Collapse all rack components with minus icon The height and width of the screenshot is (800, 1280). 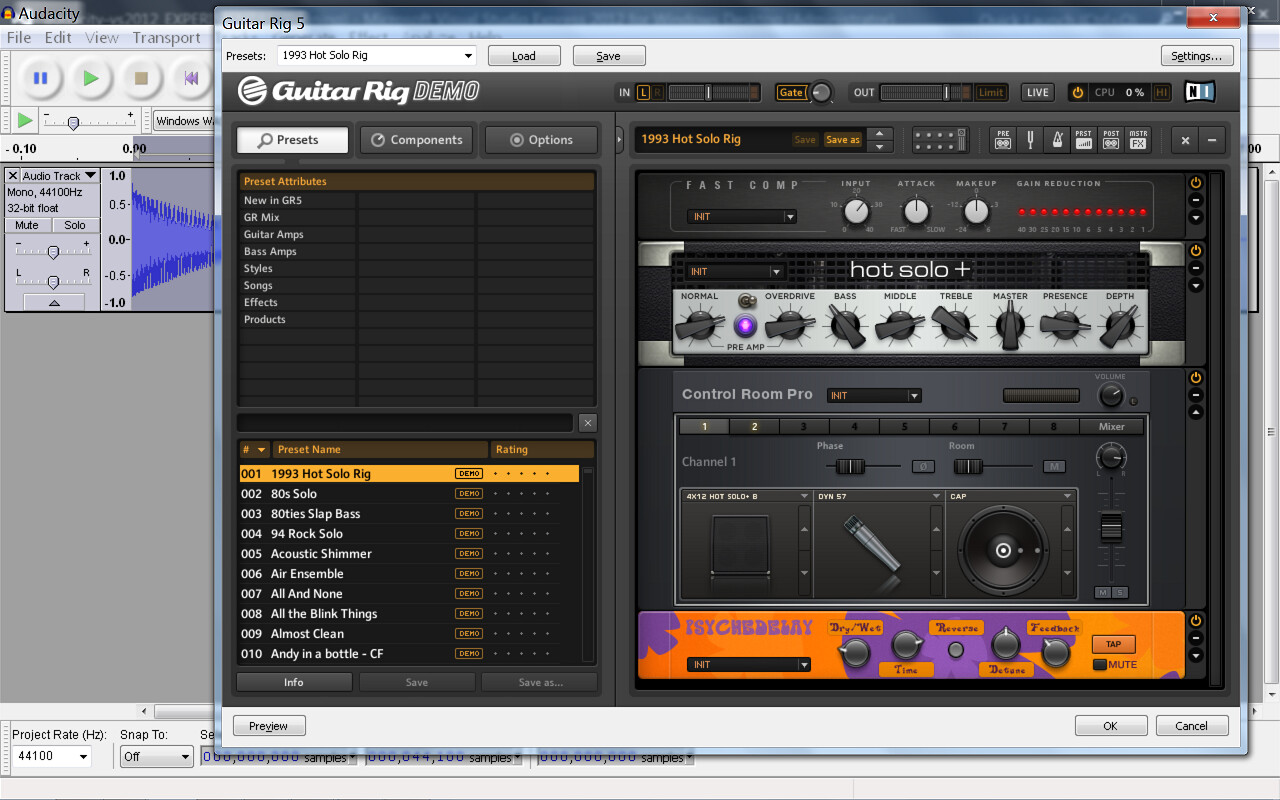[1212, 140]
